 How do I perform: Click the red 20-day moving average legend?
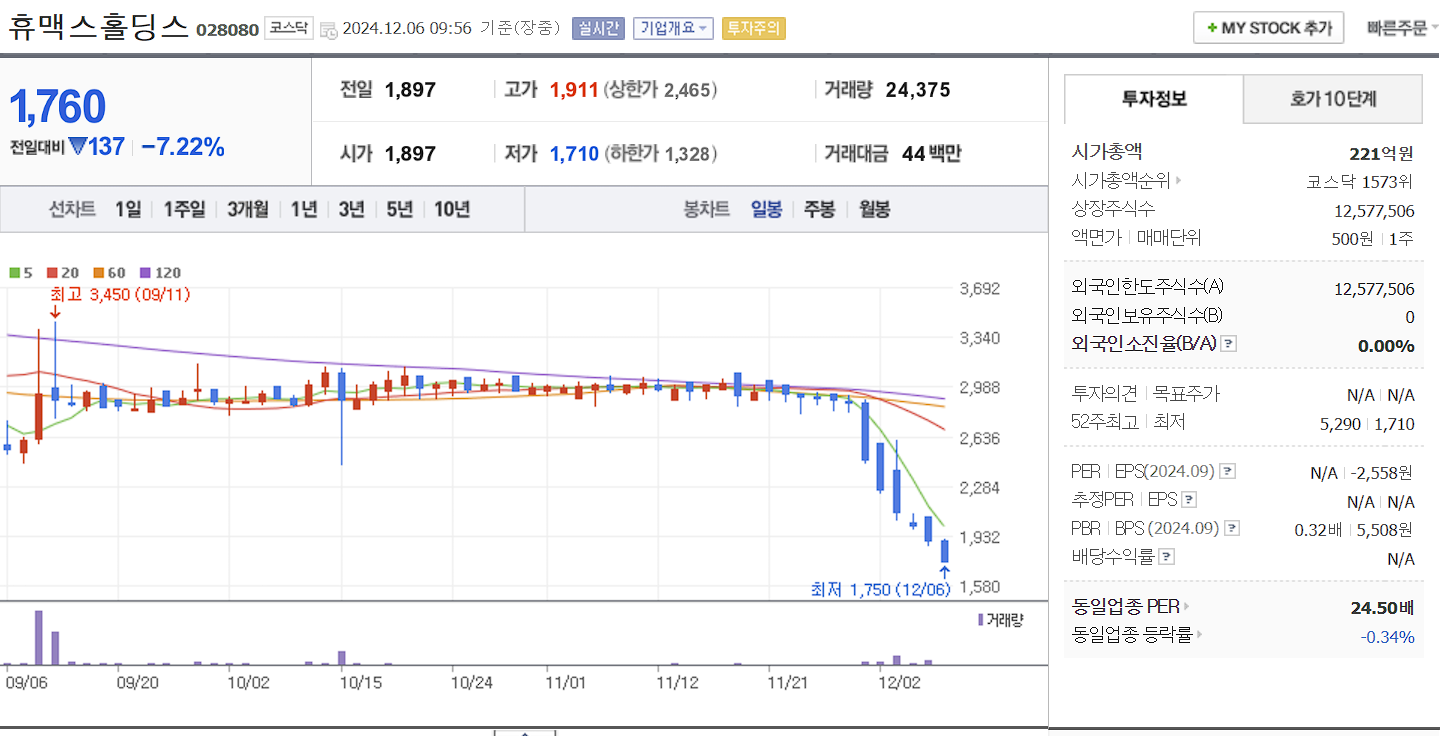pyautogui.click(x=64, y=272)
